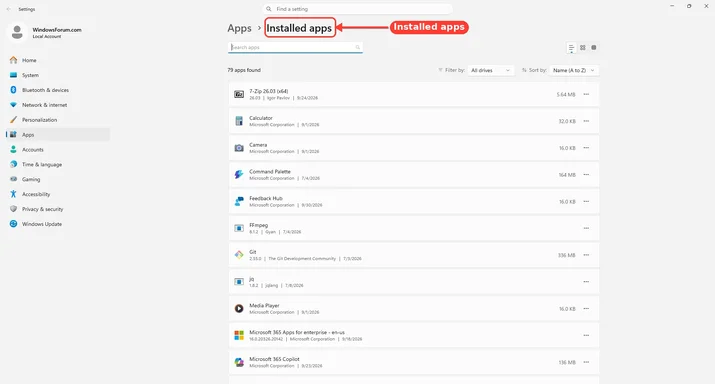Open Network & internet settings
Screen dimensions: 715x384
click(x=58, y=105)
